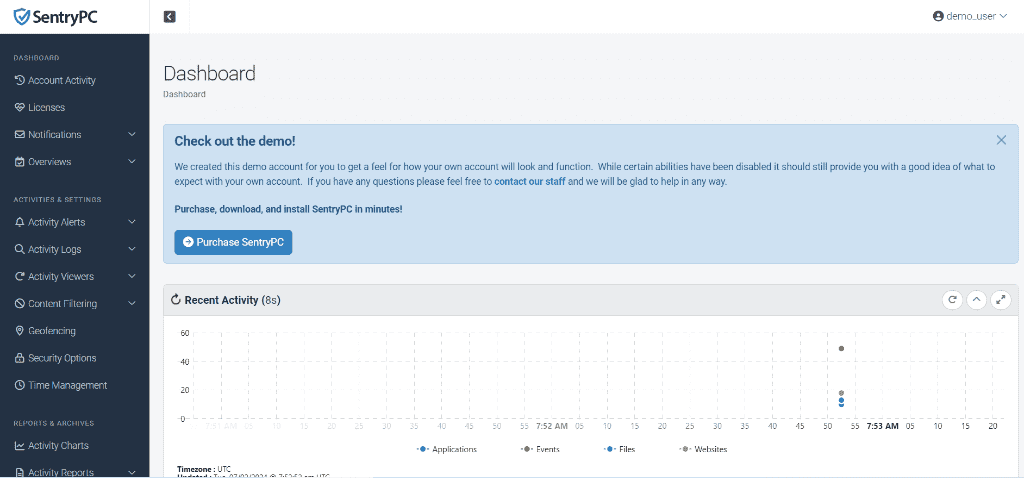The image size is (1024, 478).
Task: Click the SentryPC shield logo
Action: (x=21, y=16)
